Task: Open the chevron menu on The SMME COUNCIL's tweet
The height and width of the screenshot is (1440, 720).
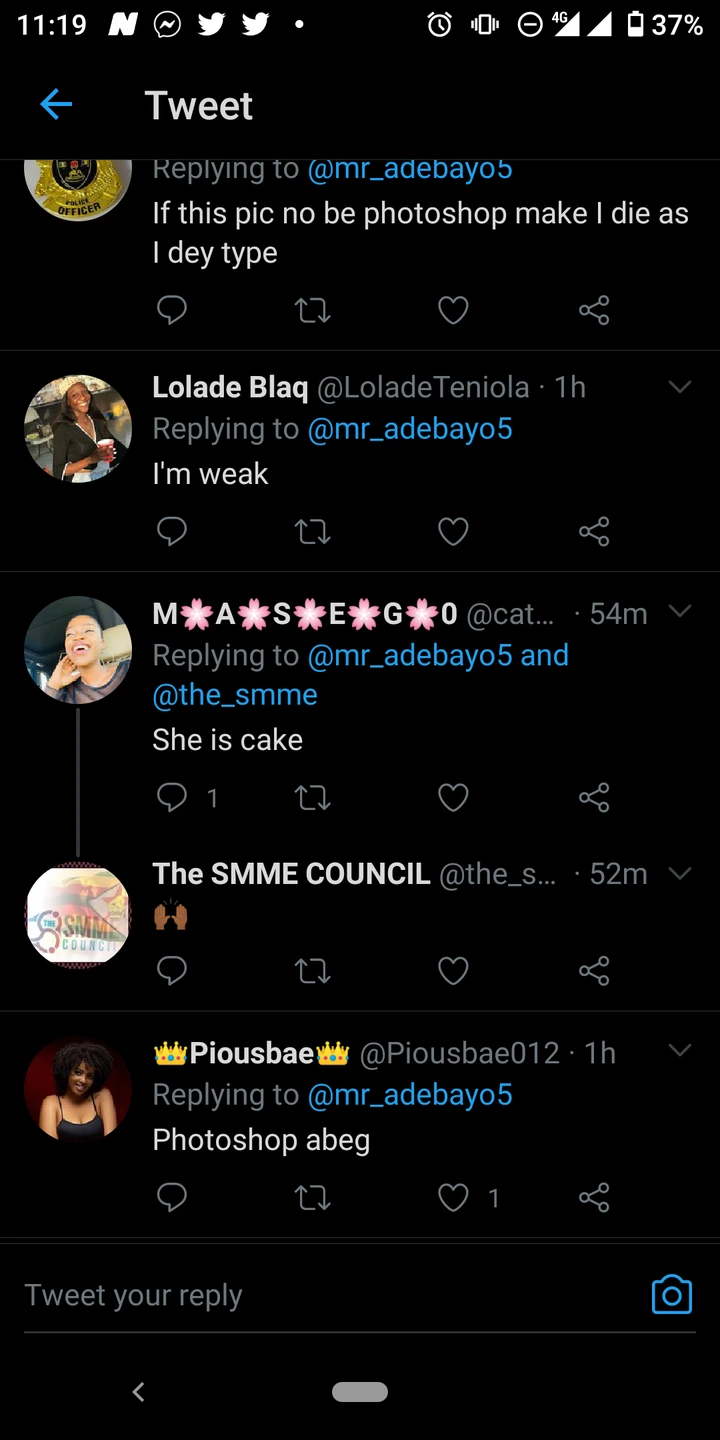Action: click(x=680, y=873)
